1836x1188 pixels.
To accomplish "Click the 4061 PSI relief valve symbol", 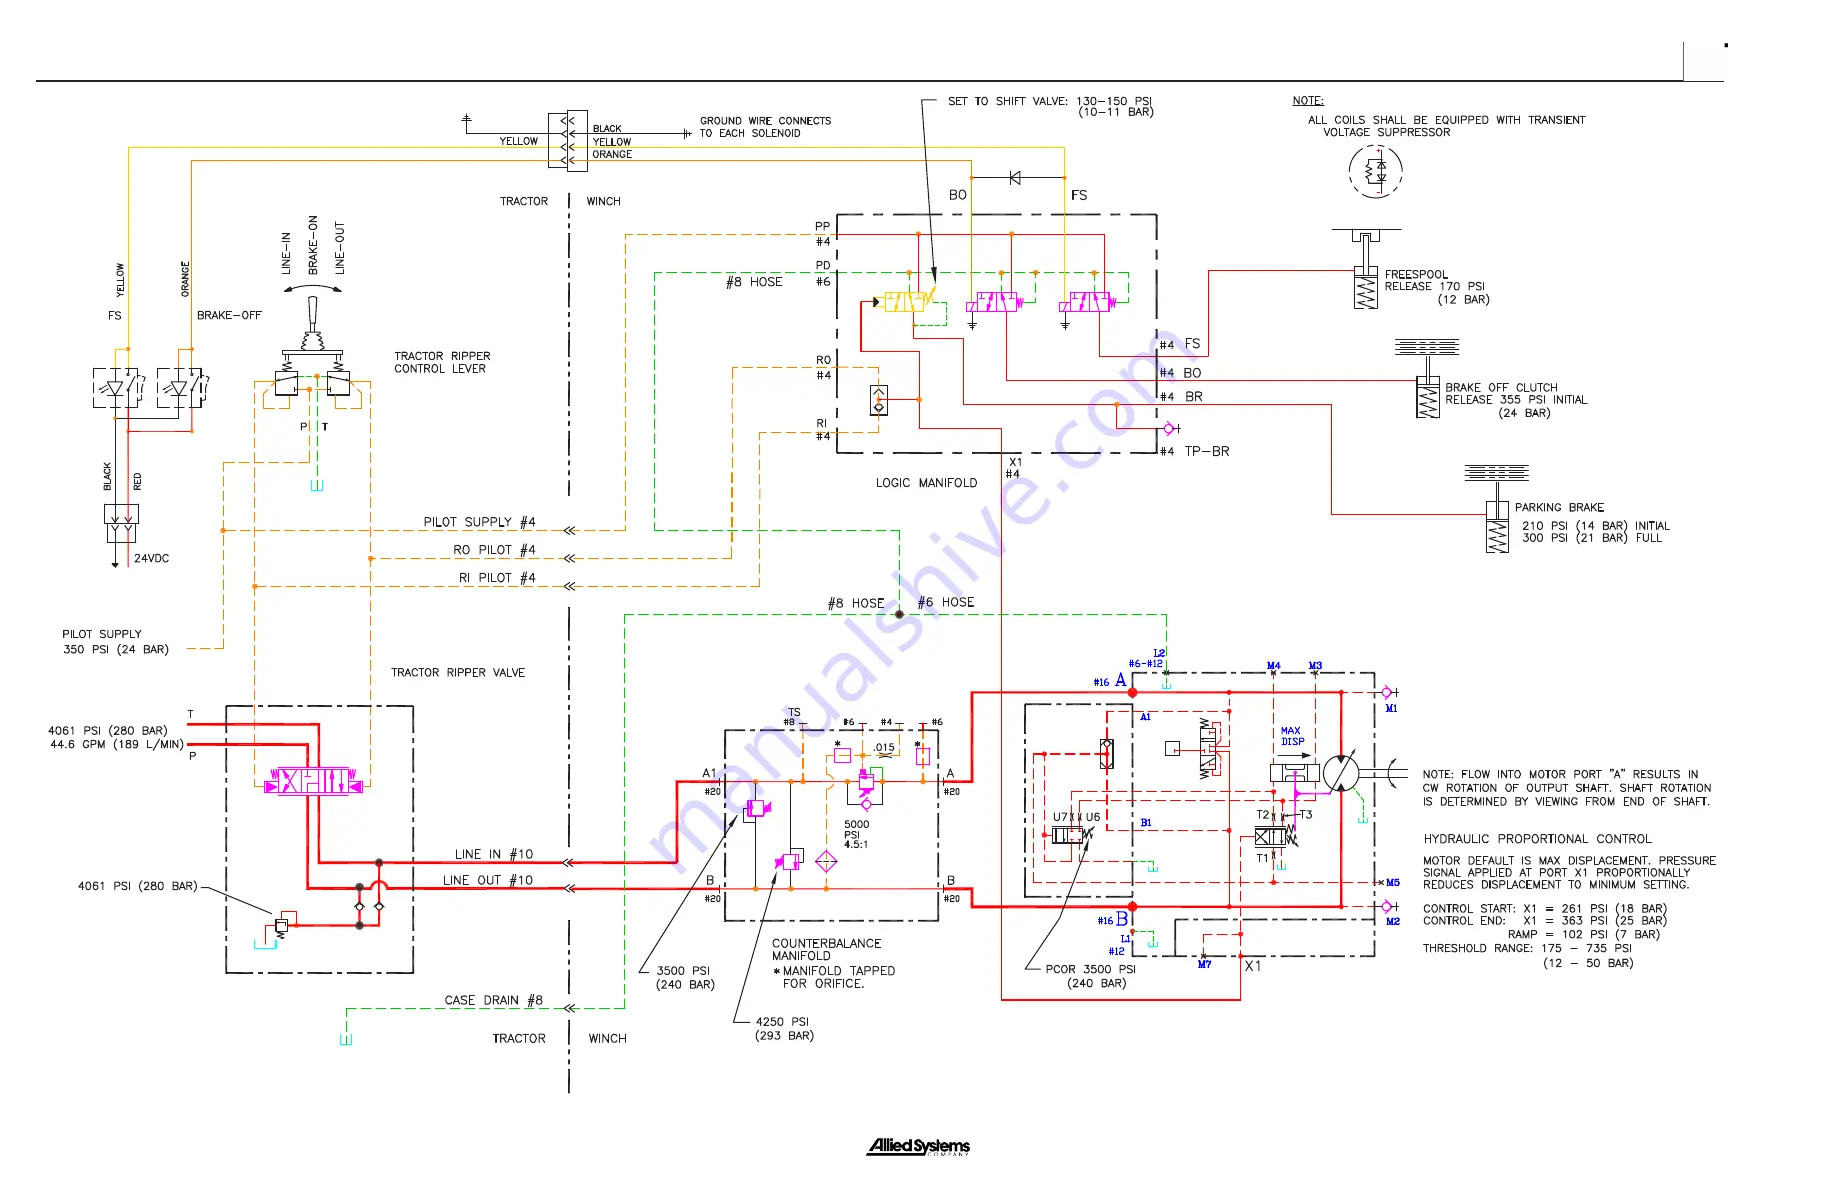I will click(281, 925).
